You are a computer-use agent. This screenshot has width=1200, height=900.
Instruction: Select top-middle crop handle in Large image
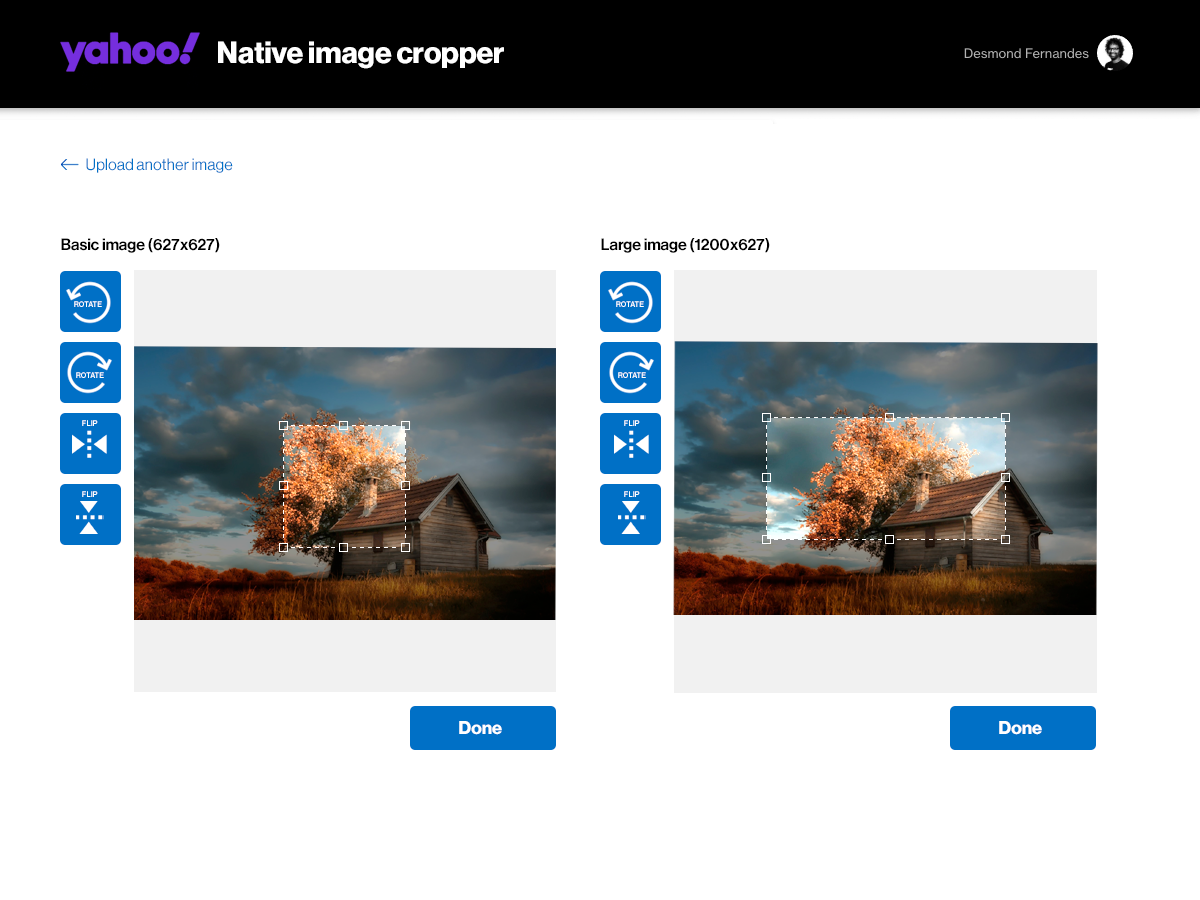tap(889, 417)
